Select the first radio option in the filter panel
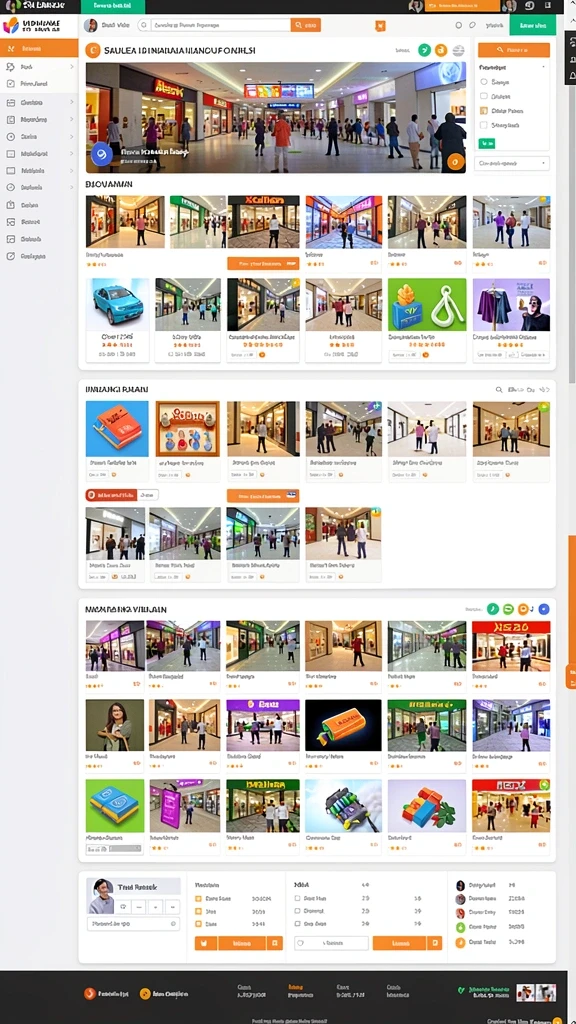Image resolution: width=576 pixels, height=1024 pixels. click(x=484, y=82)
